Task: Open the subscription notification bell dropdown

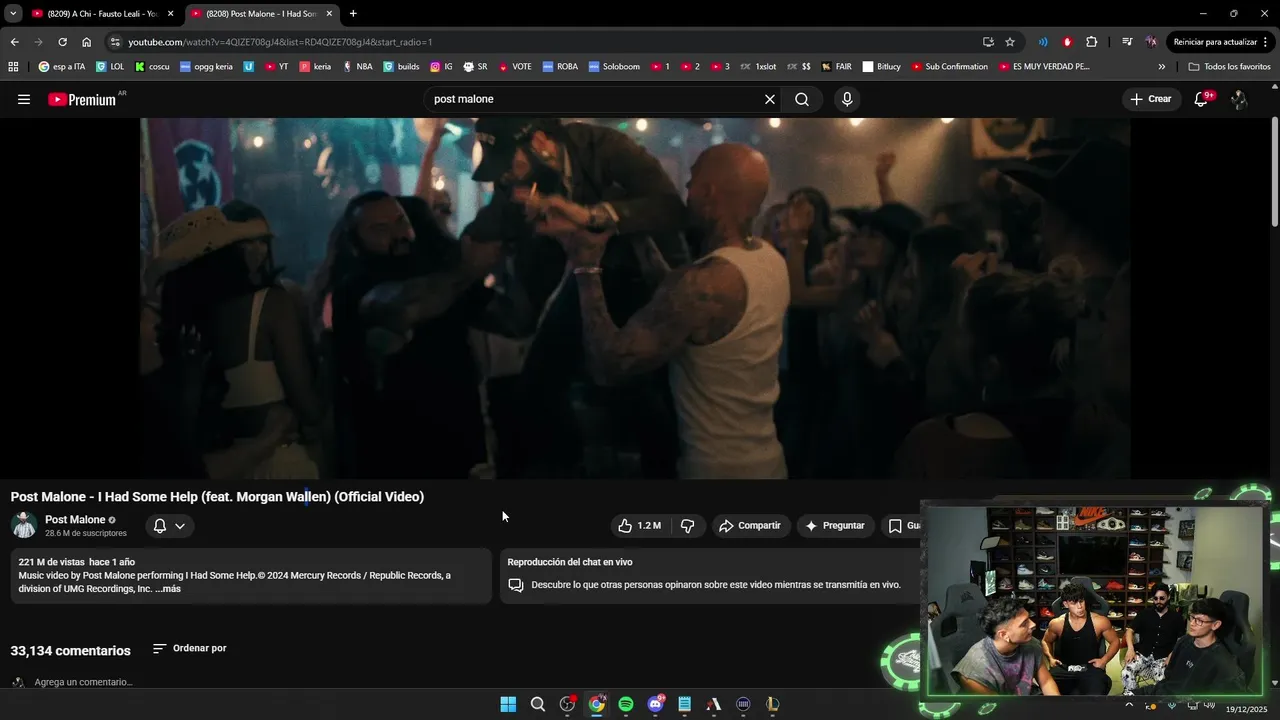Action: 169,526
